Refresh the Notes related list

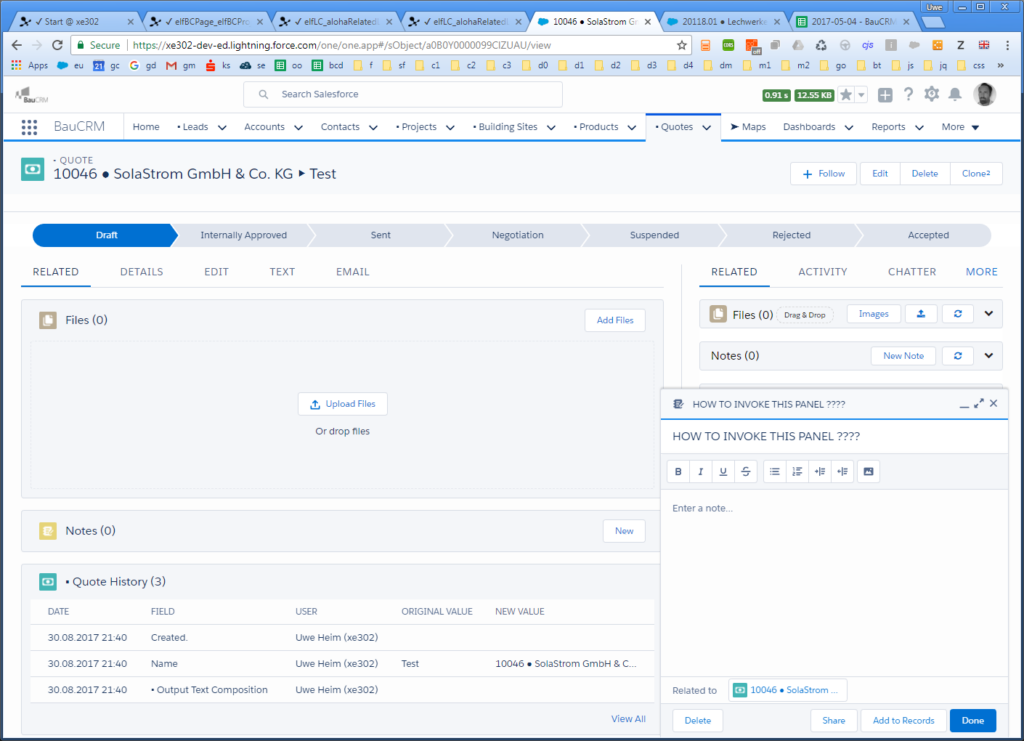pyautogui.click(x=957, y=355)
